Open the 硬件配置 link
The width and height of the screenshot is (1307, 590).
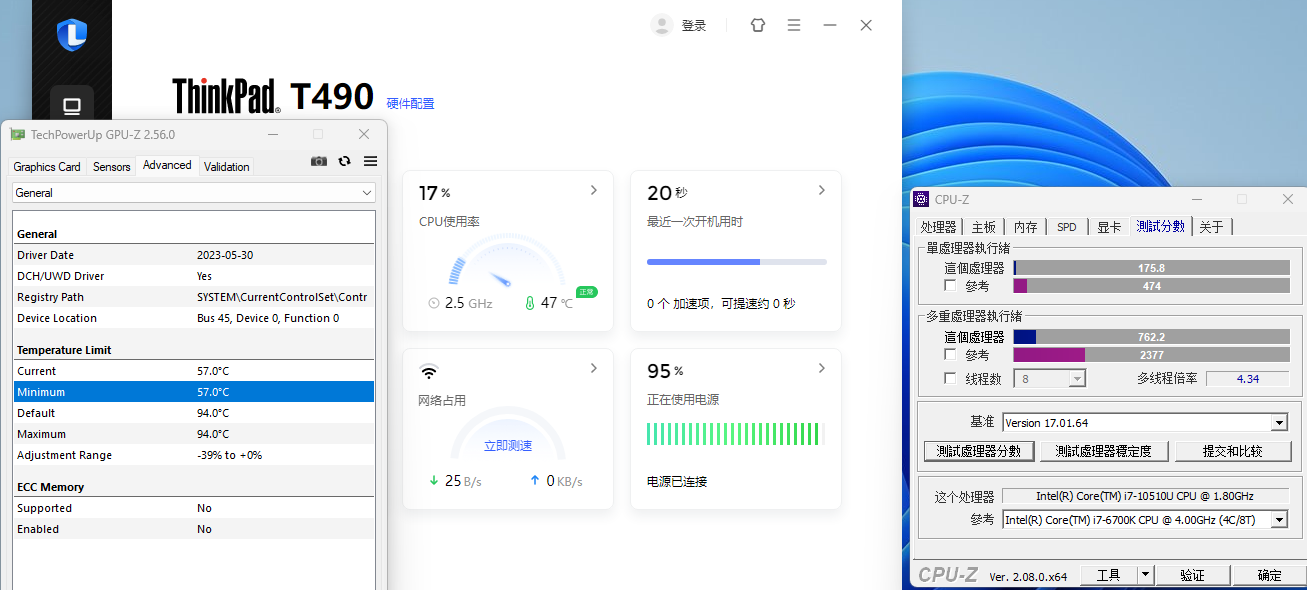pyautogui.click(x=411, y=103)
